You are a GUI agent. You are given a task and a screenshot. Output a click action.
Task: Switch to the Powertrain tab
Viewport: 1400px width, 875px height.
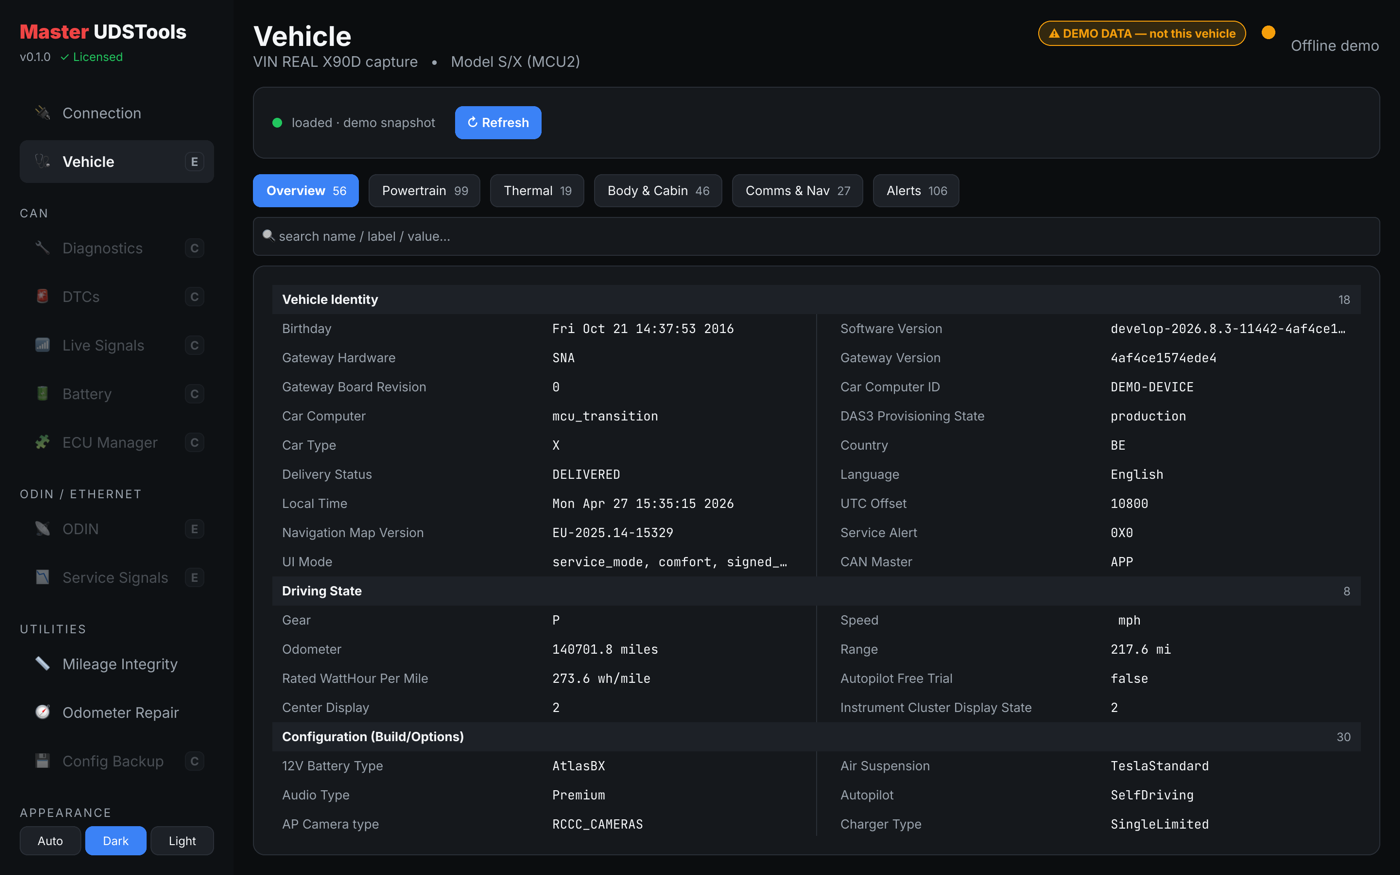point(424,190)
